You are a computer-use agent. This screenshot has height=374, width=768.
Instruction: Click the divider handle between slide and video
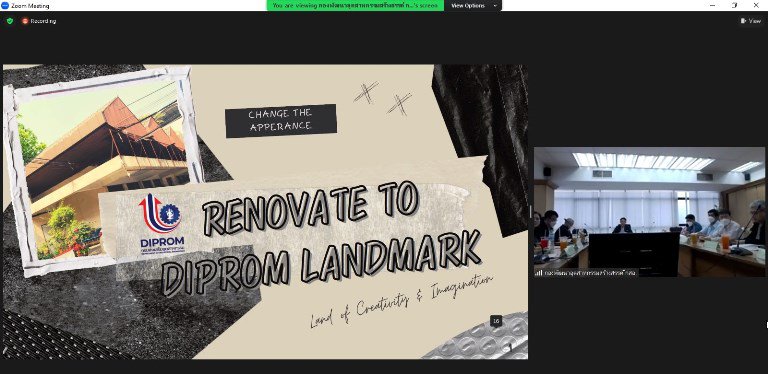(530, 212)
